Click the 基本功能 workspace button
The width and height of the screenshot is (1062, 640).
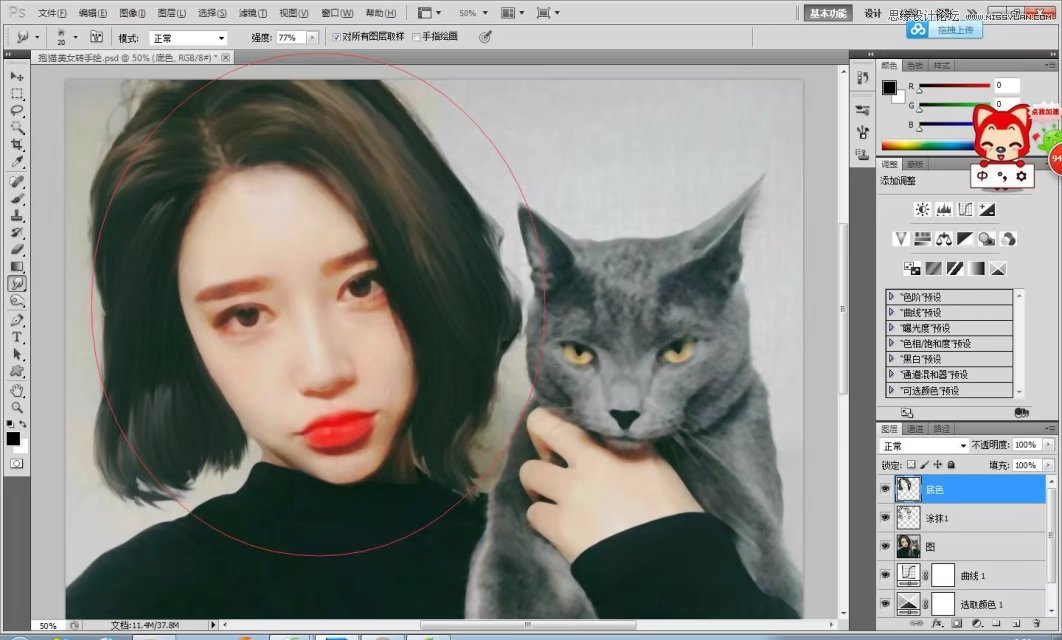coord(828,14)
